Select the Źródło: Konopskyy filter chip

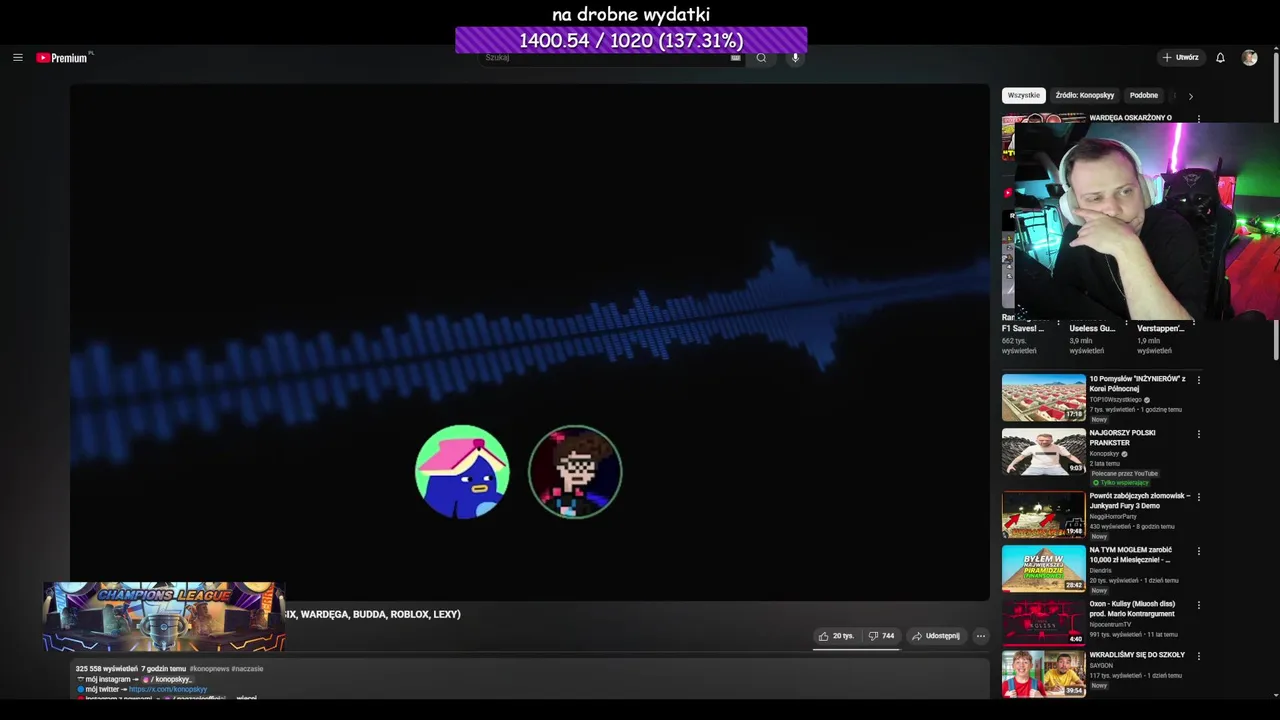1084,95
